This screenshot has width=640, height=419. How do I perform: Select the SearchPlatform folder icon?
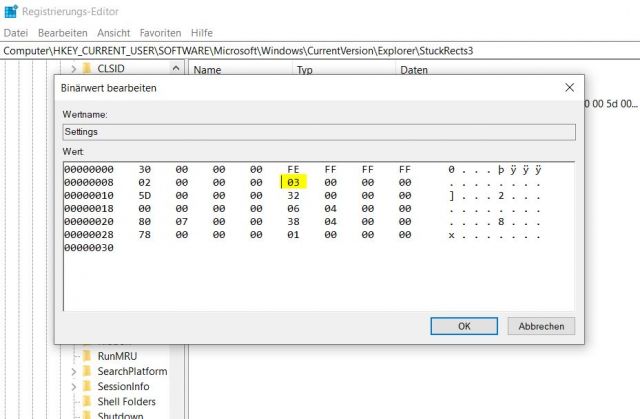point(87,371)
